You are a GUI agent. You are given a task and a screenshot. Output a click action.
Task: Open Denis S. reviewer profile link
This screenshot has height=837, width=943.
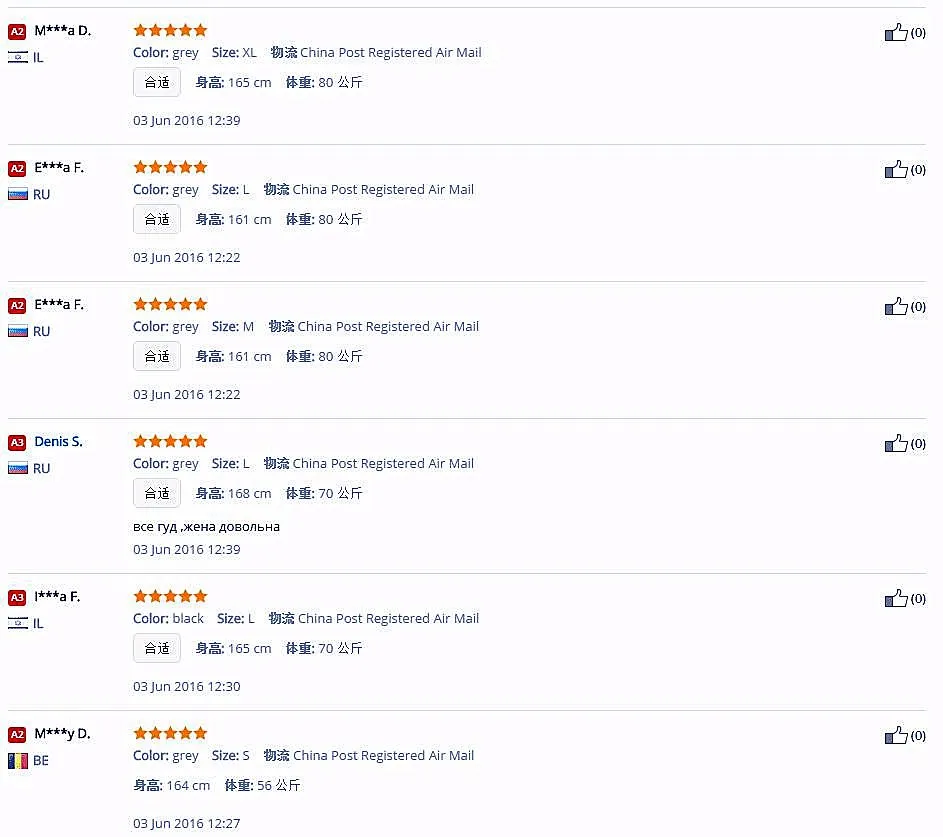pyautogui.click(x=58, y=441)
